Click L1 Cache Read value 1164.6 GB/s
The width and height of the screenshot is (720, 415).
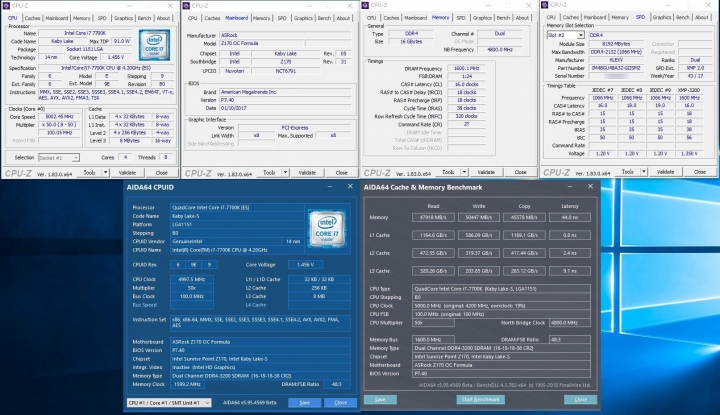433,236
